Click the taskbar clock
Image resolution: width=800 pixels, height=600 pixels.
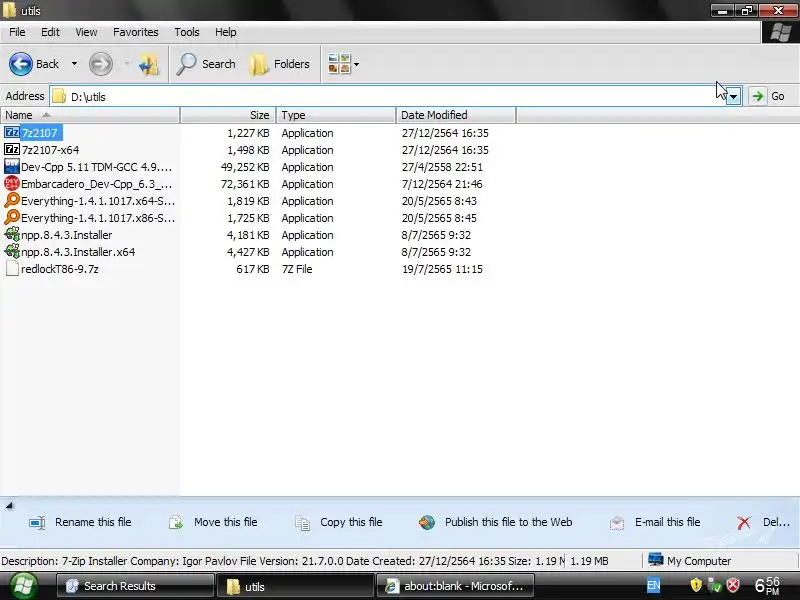(x=767, y=585)
